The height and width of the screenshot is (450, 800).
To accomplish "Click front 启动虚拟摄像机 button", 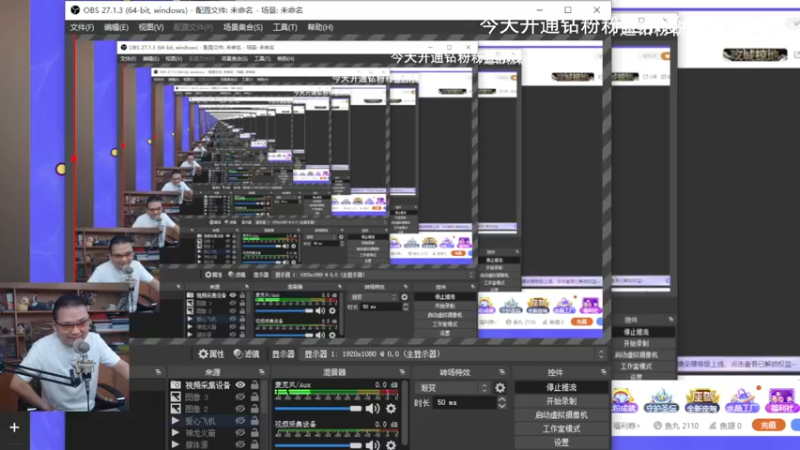I will click(x=561, y=415).
